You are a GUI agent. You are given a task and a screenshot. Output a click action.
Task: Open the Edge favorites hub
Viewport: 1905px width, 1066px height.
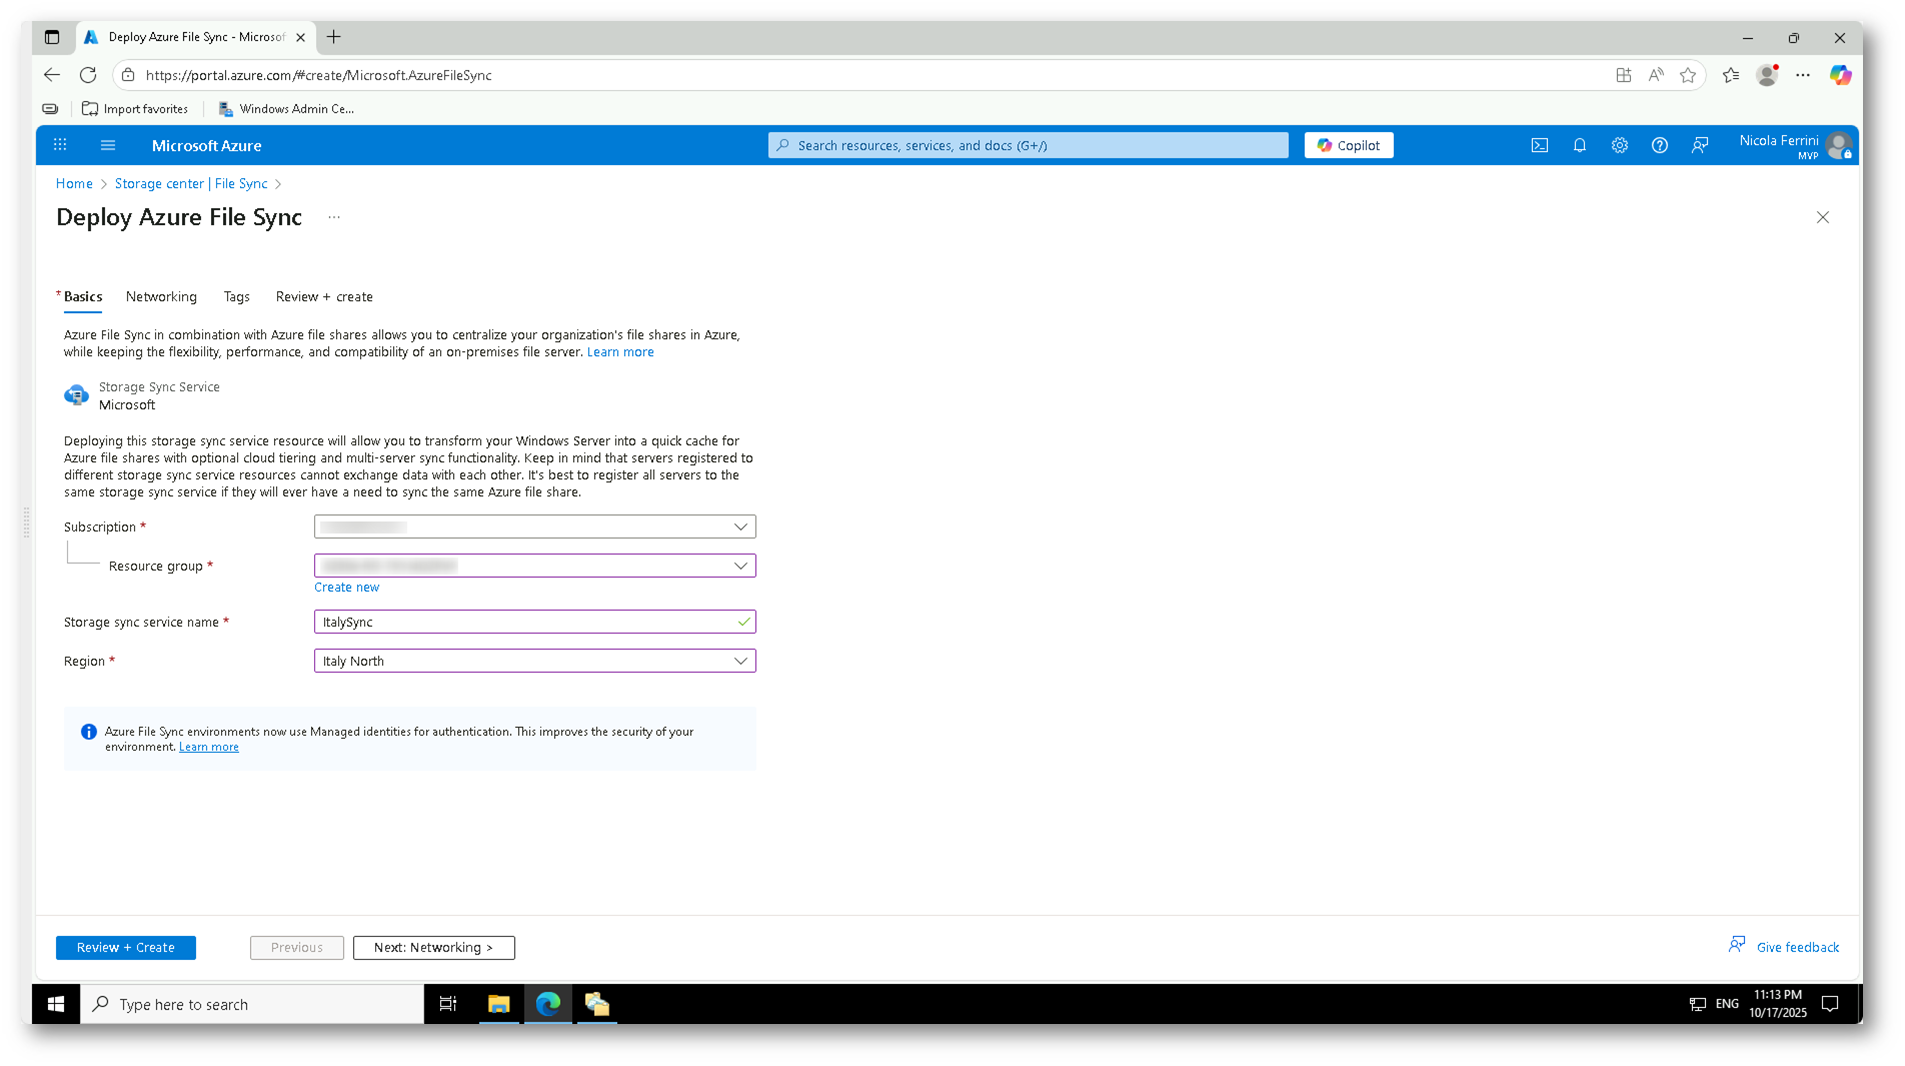[x=1731, y=75]
